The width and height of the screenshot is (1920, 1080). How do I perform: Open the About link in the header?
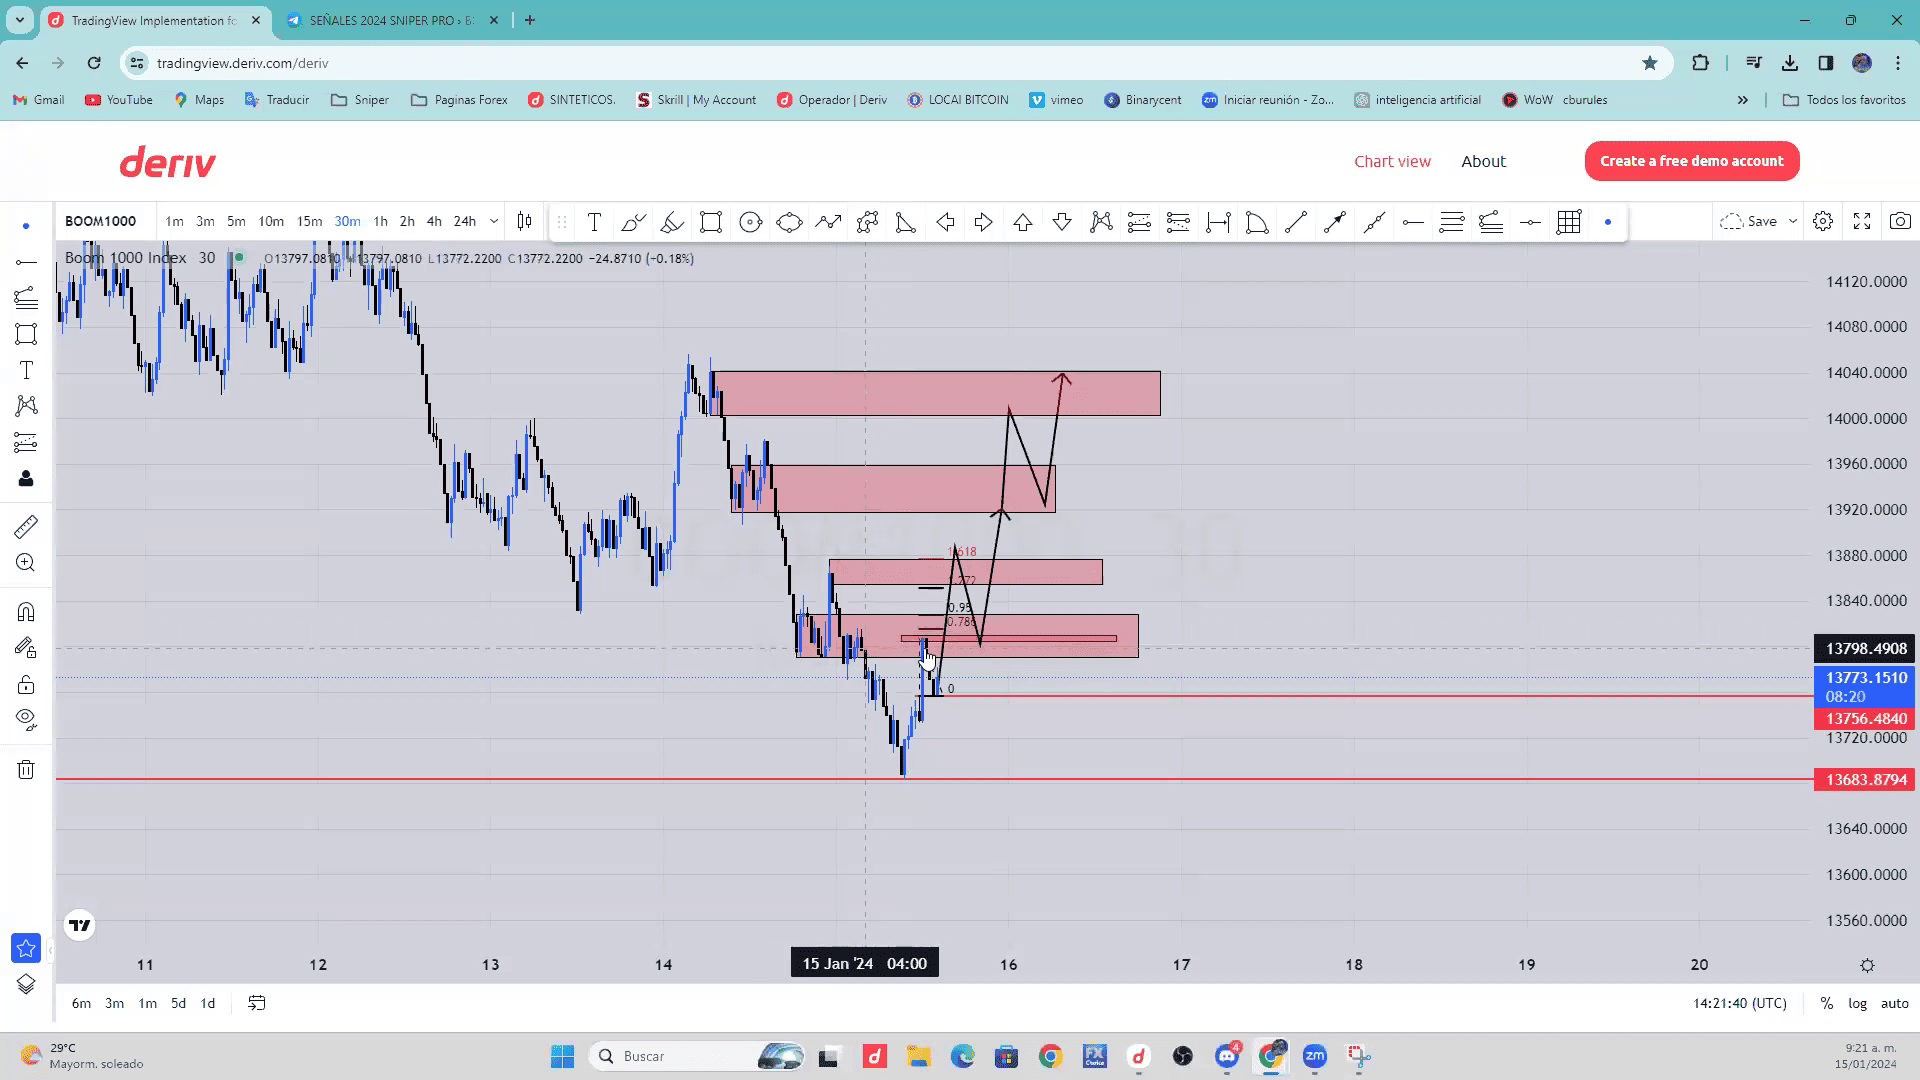(x=1483, y=161)
